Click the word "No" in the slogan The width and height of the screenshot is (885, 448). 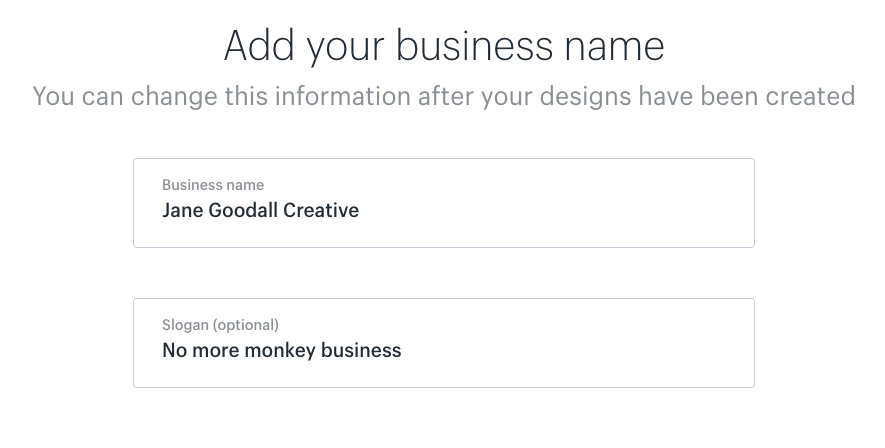(174, 350)
